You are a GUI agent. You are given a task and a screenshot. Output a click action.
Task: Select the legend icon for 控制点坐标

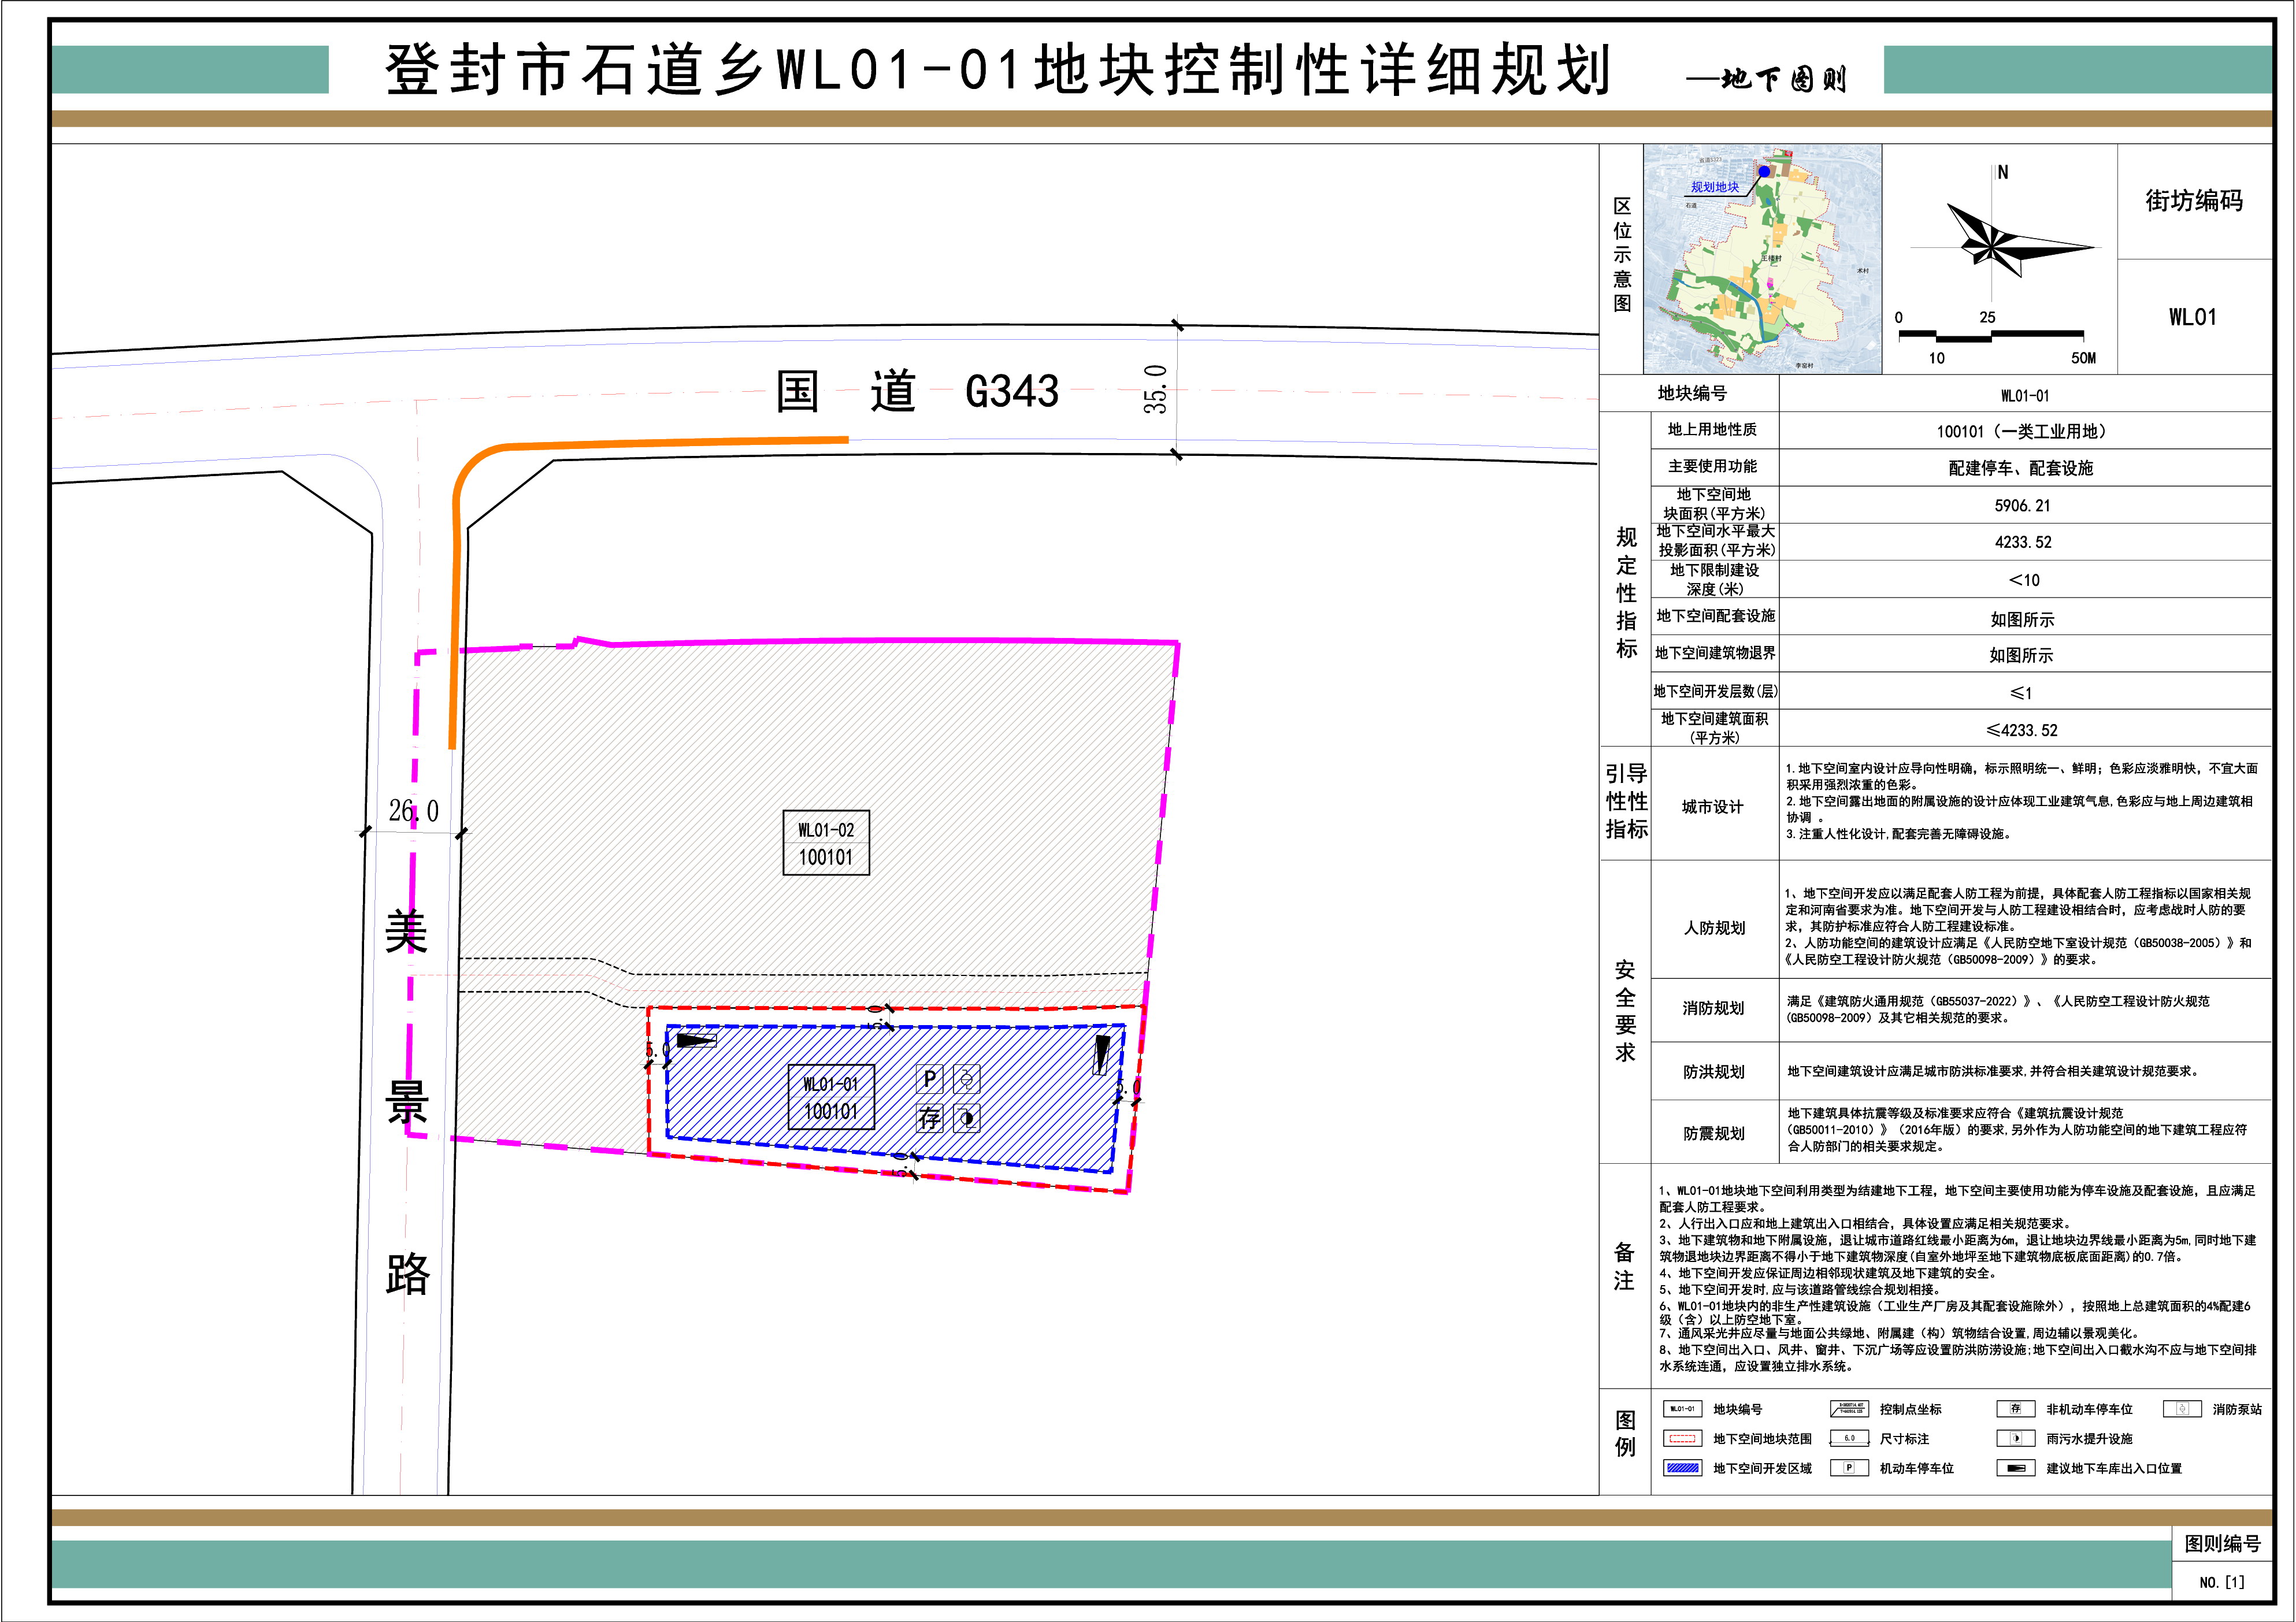1849,1409
